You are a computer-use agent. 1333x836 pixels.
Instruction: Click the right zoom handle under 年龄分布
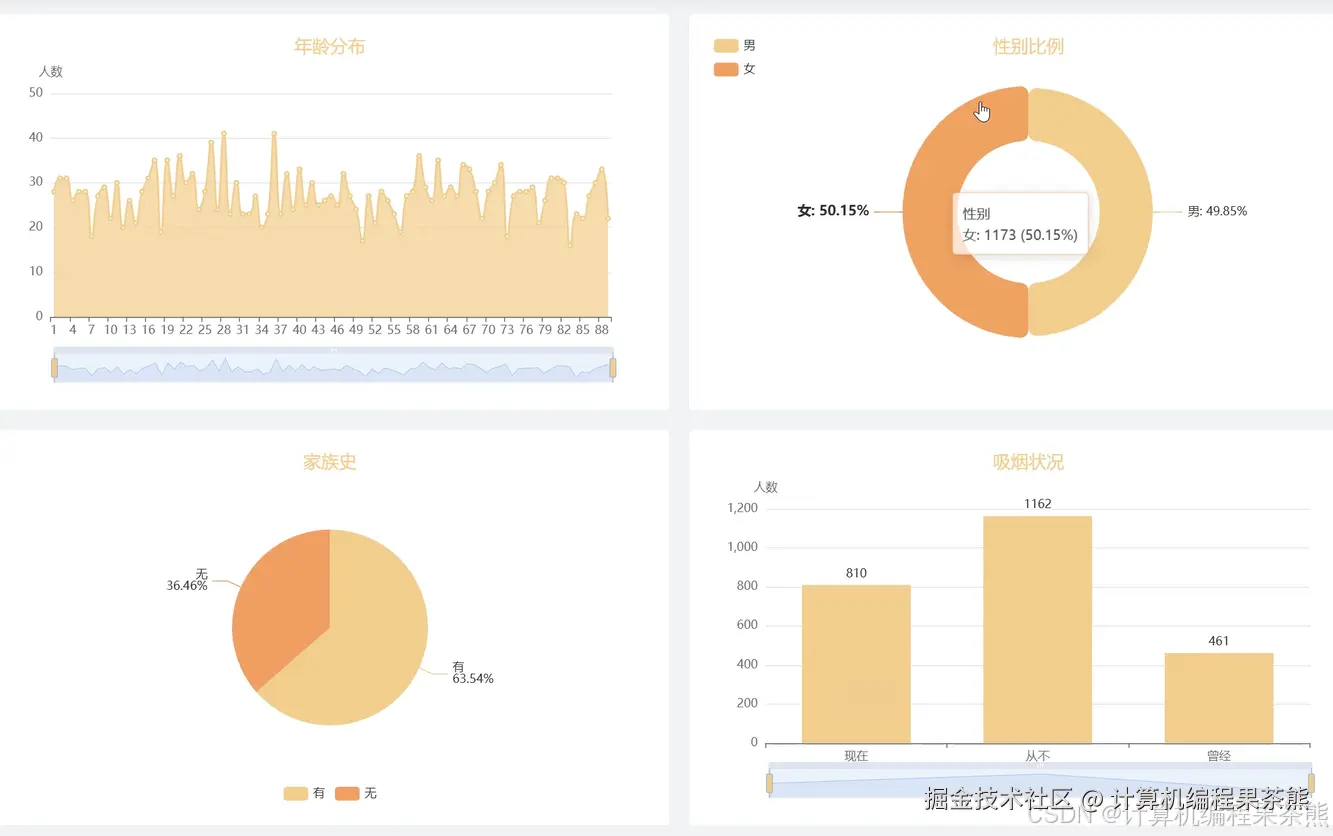pos(613,368)
